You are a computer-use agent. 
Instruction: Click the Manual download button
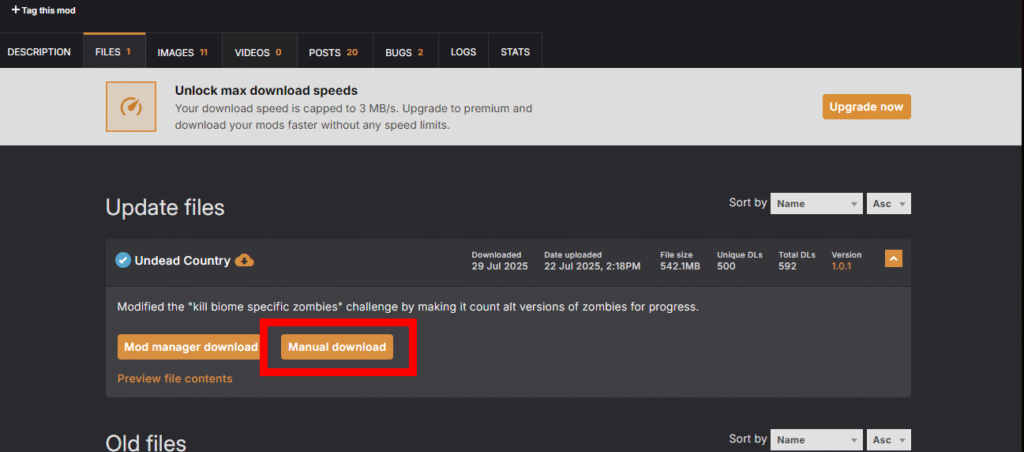coord(337,347)
